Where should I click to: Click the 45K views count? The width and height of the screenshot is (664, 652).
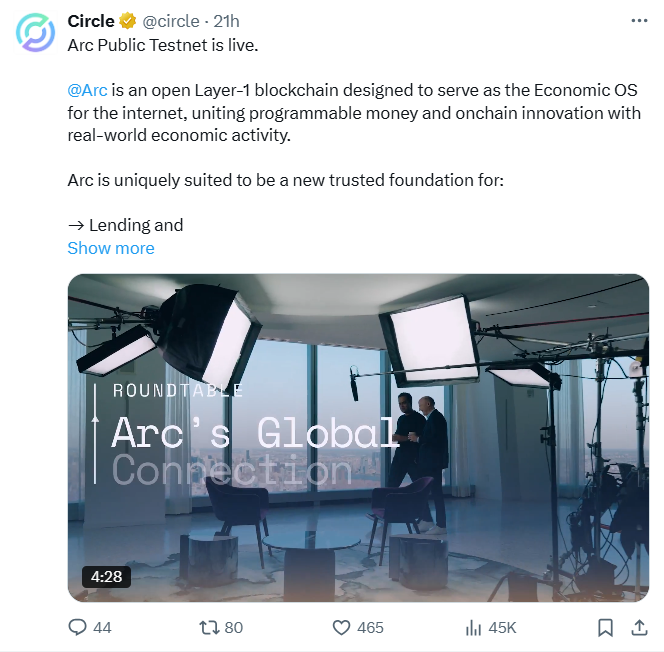[x=502, y=627]
